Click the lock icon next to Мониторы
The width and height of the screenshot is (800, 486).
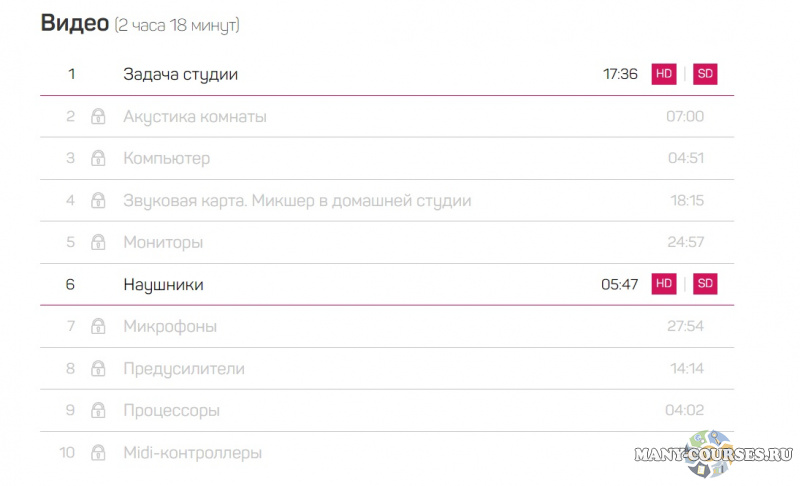click(99, 243)
